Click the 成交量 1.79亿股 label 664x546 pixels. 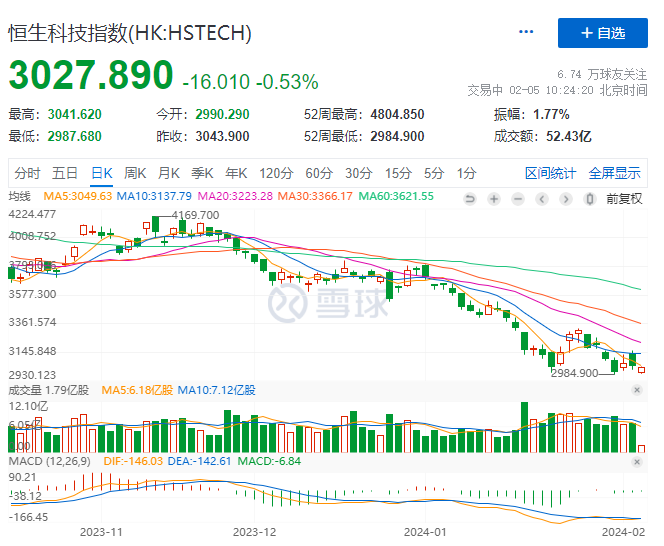click(49, 390)
